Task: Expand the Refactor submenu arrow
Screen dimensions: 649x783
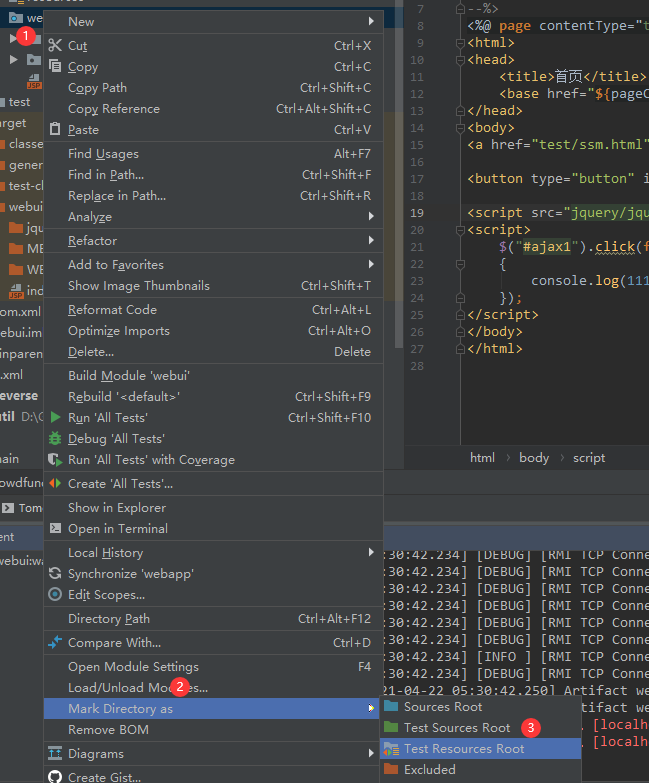Action: [371, 240]
